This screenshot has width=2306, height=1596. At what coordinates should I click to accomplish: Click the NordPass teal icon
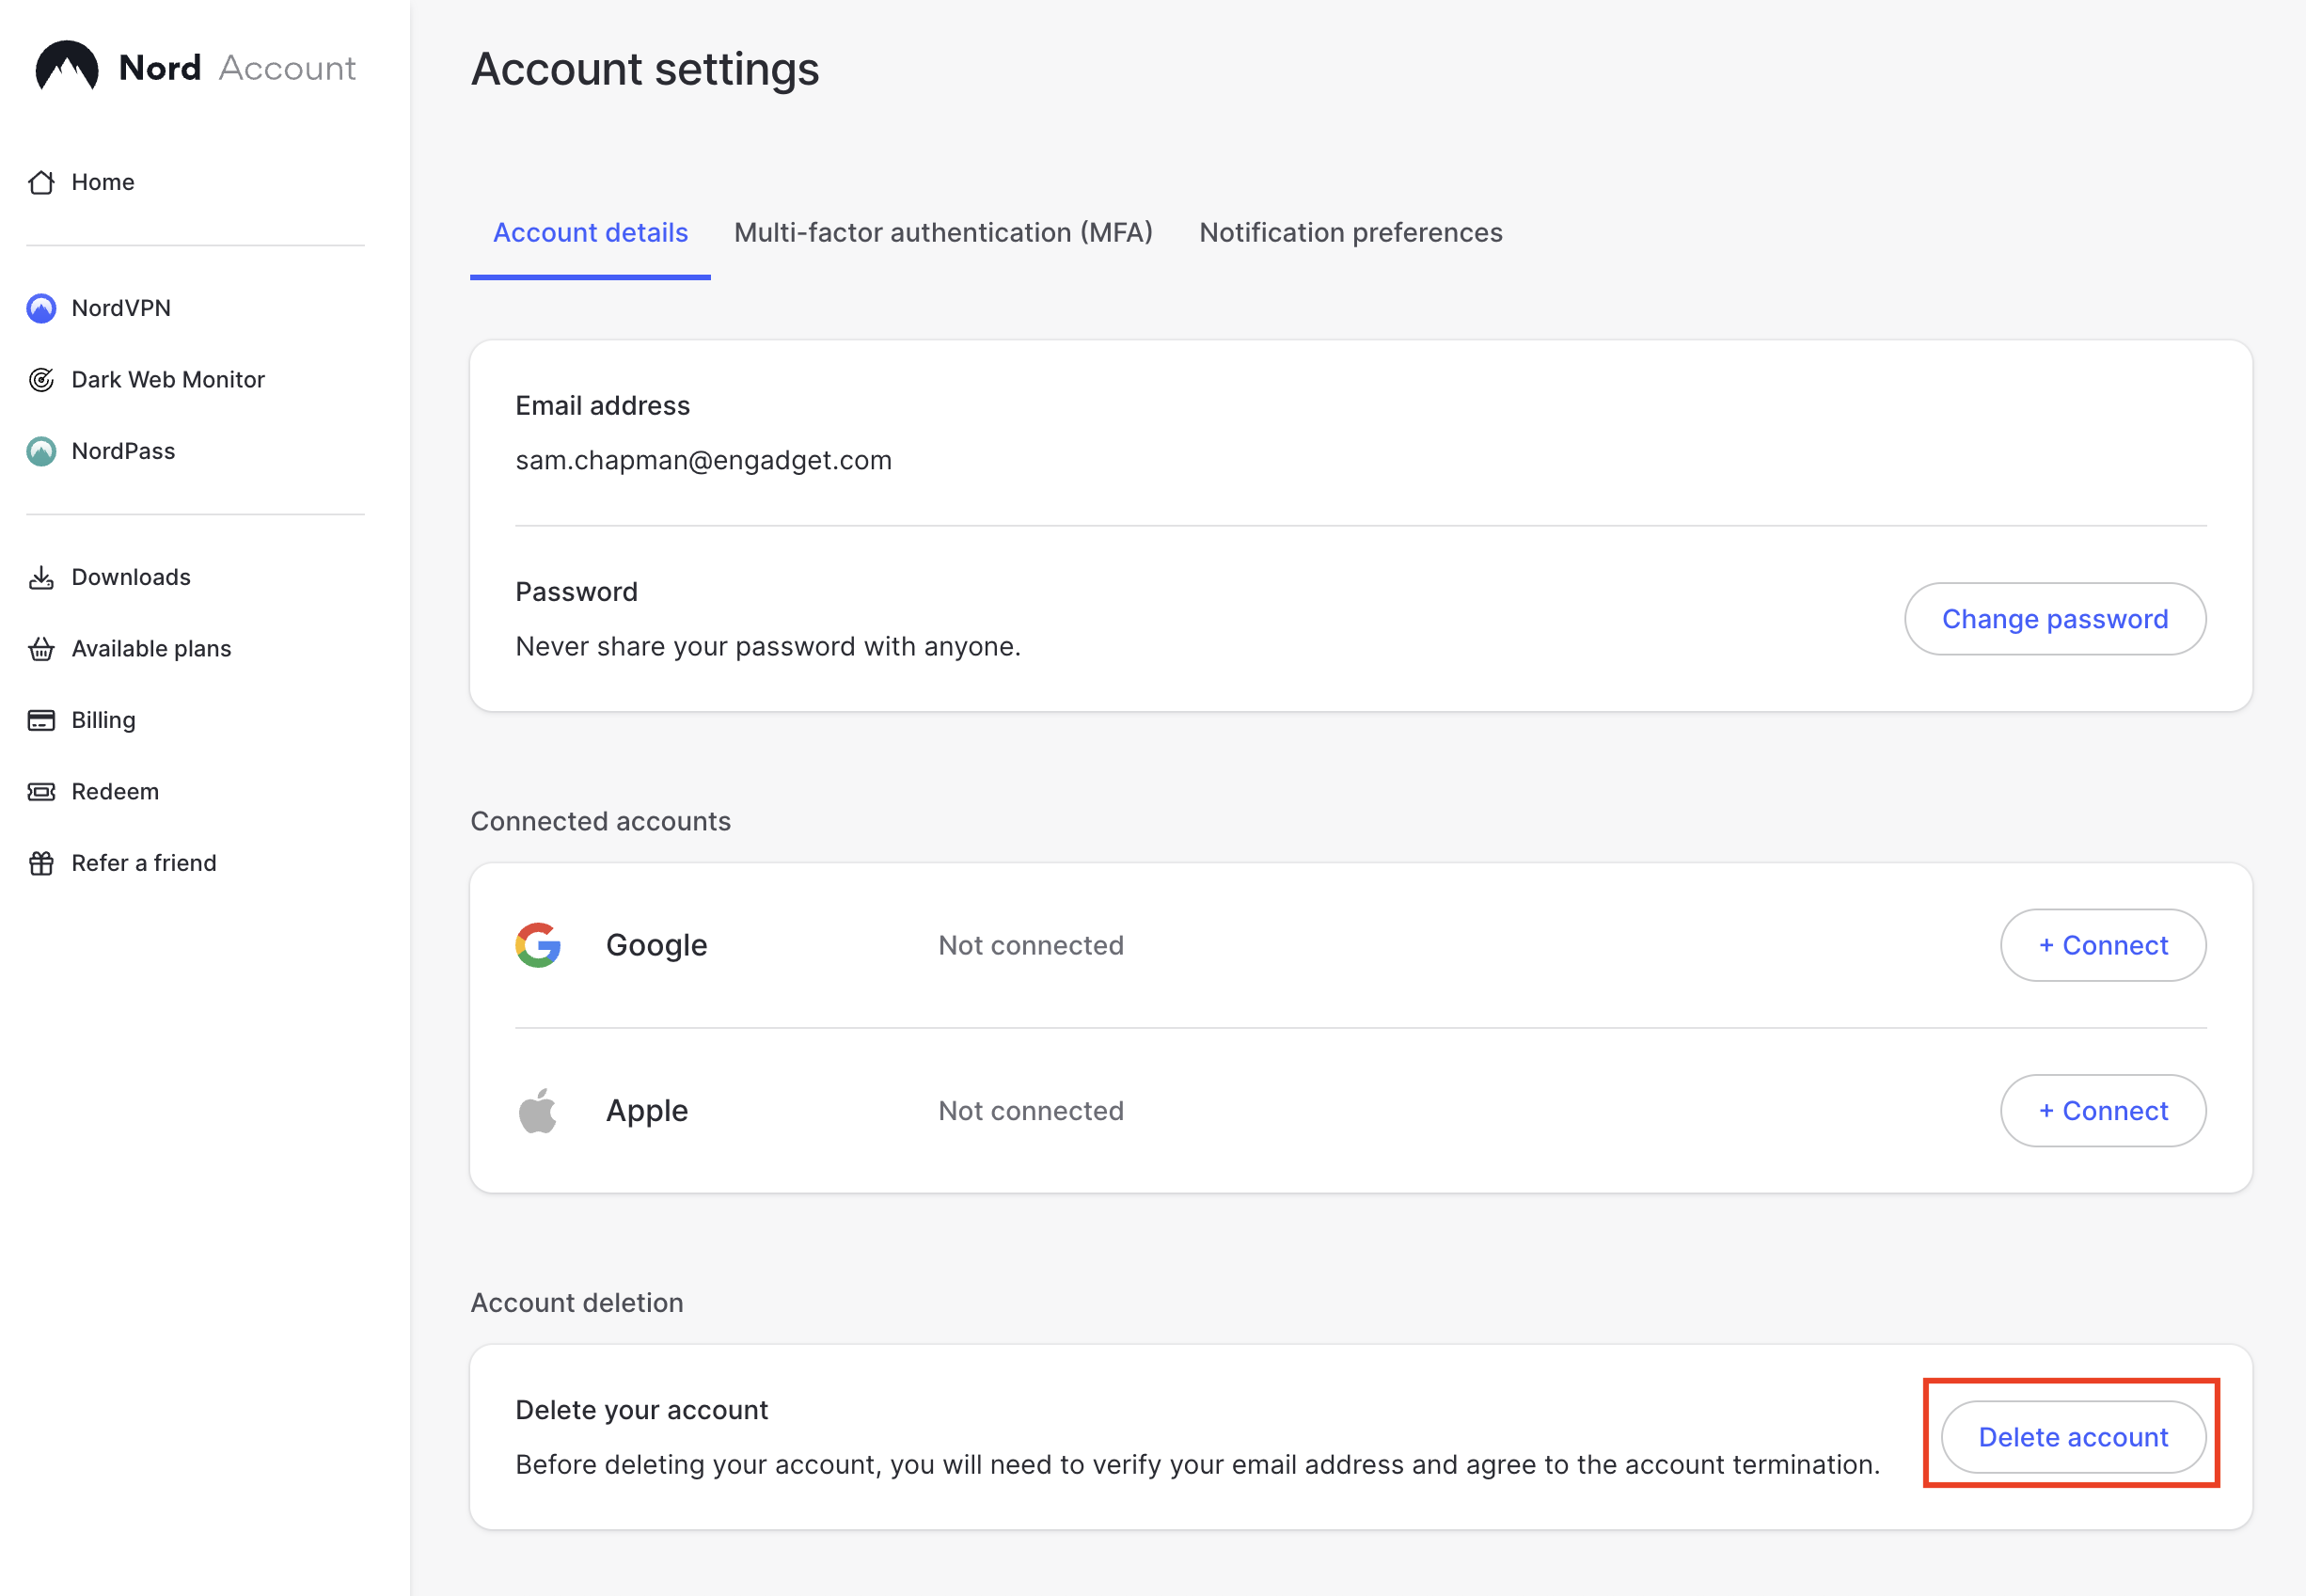coord(41,451)
